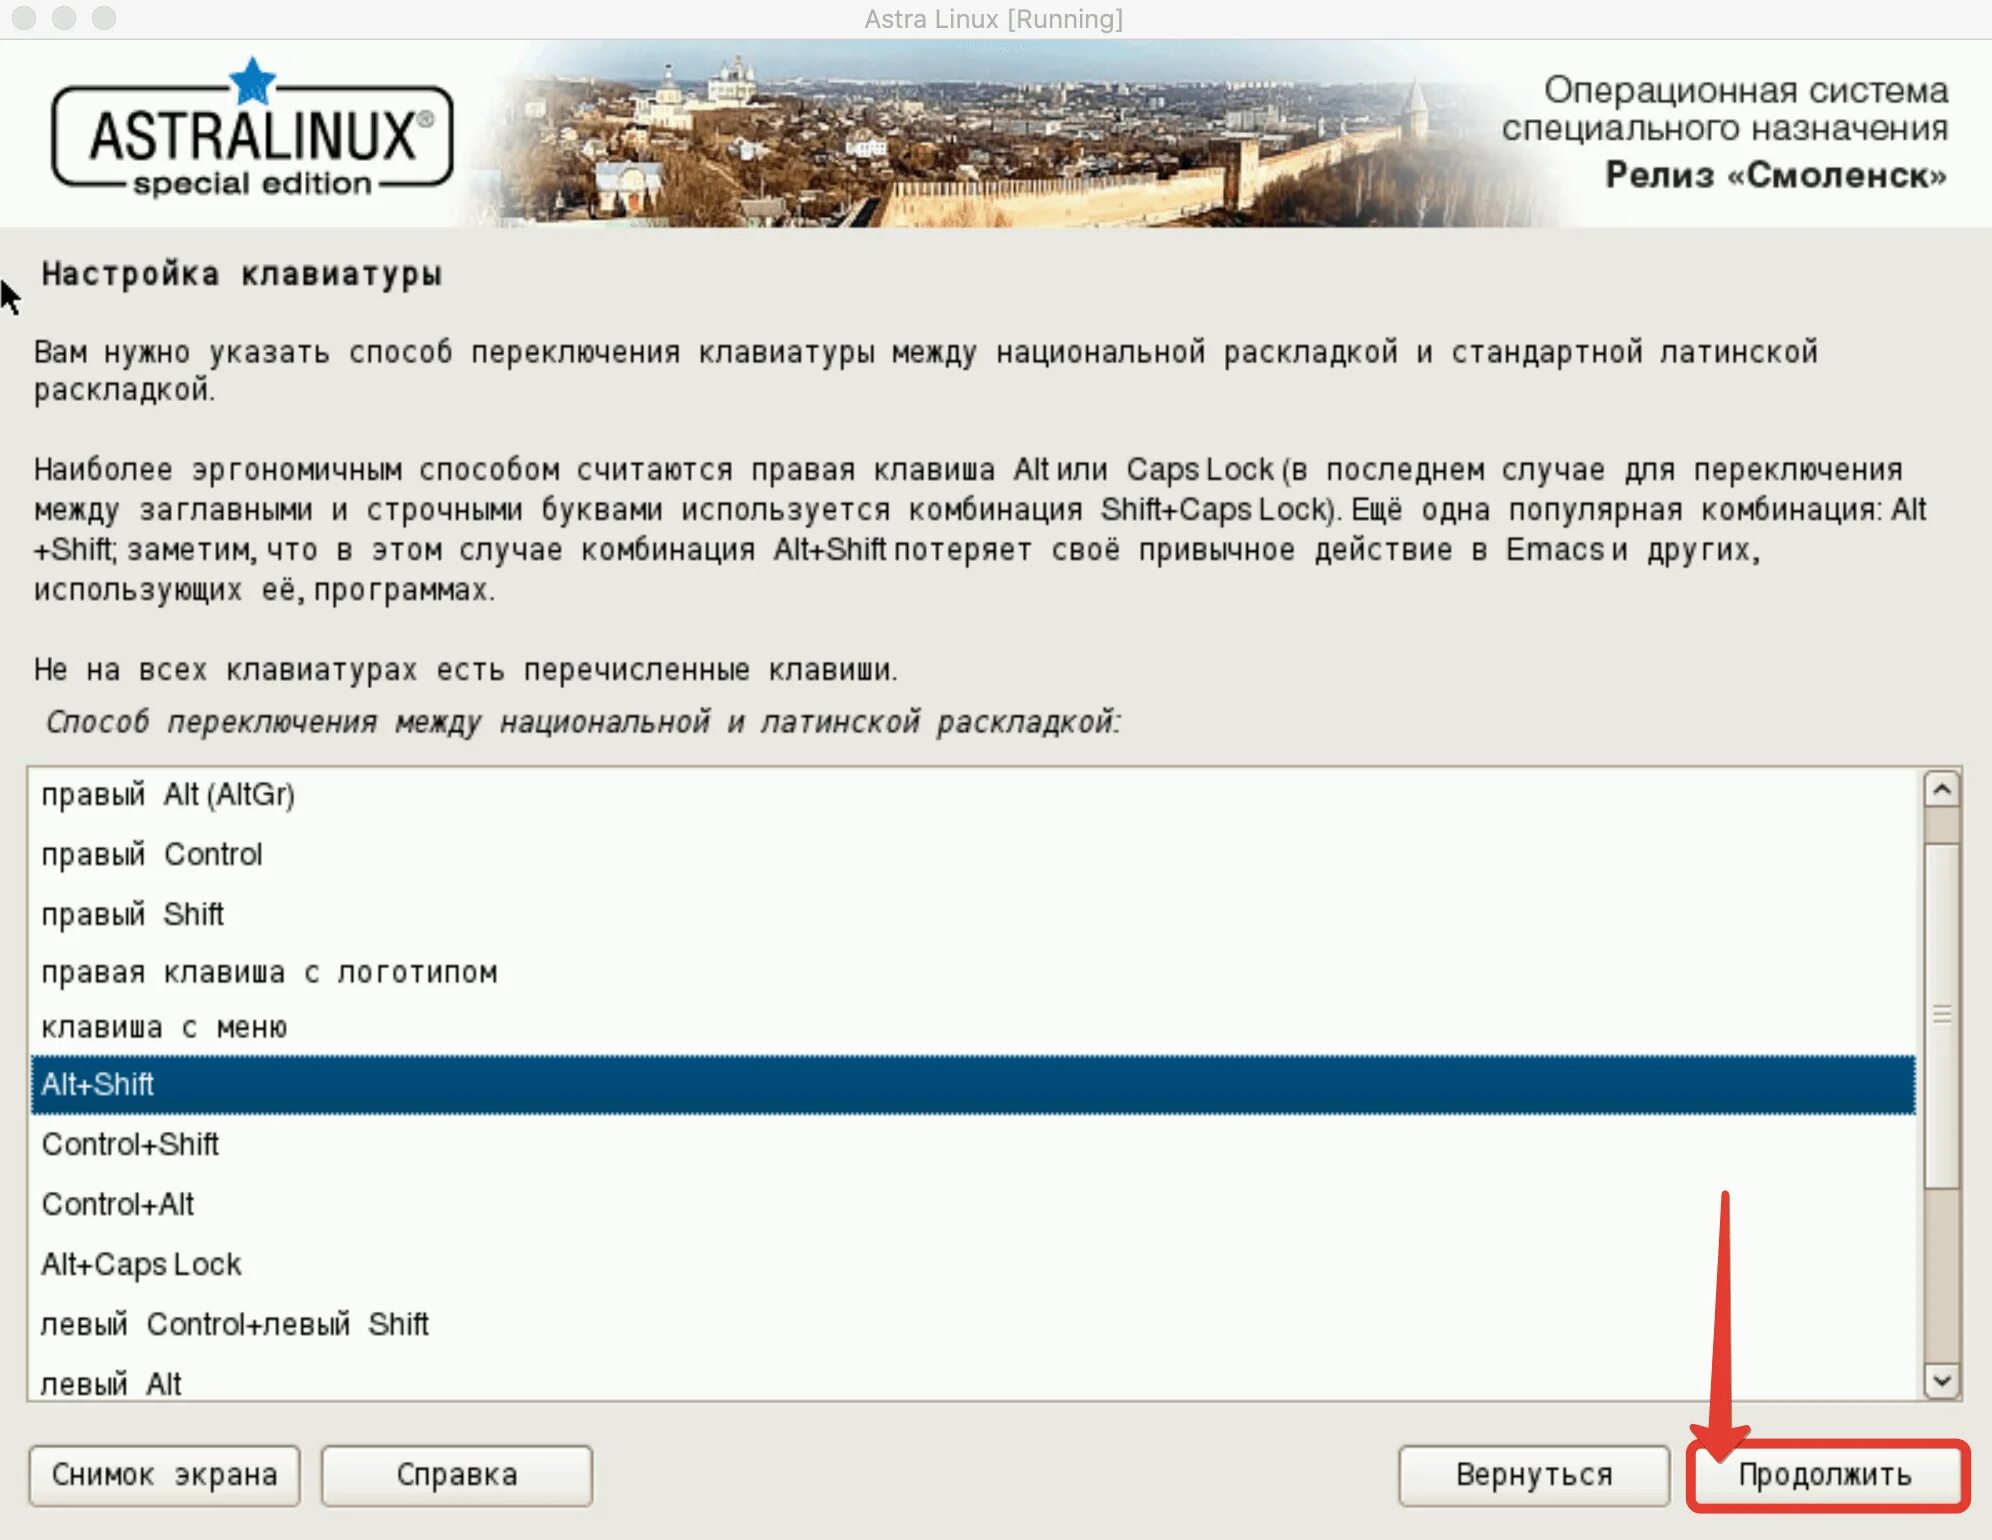This screenshot has height=1540, width=1992.
Task: Pick the Control+Alt combination
Action: [972, 1204]
